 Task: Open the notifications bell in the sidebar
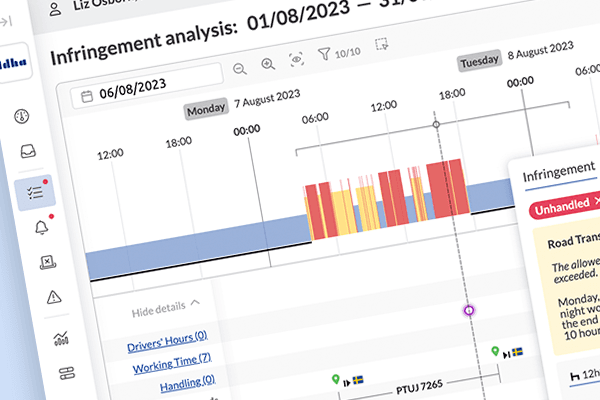pyautogui.click(x=41, y=227)
